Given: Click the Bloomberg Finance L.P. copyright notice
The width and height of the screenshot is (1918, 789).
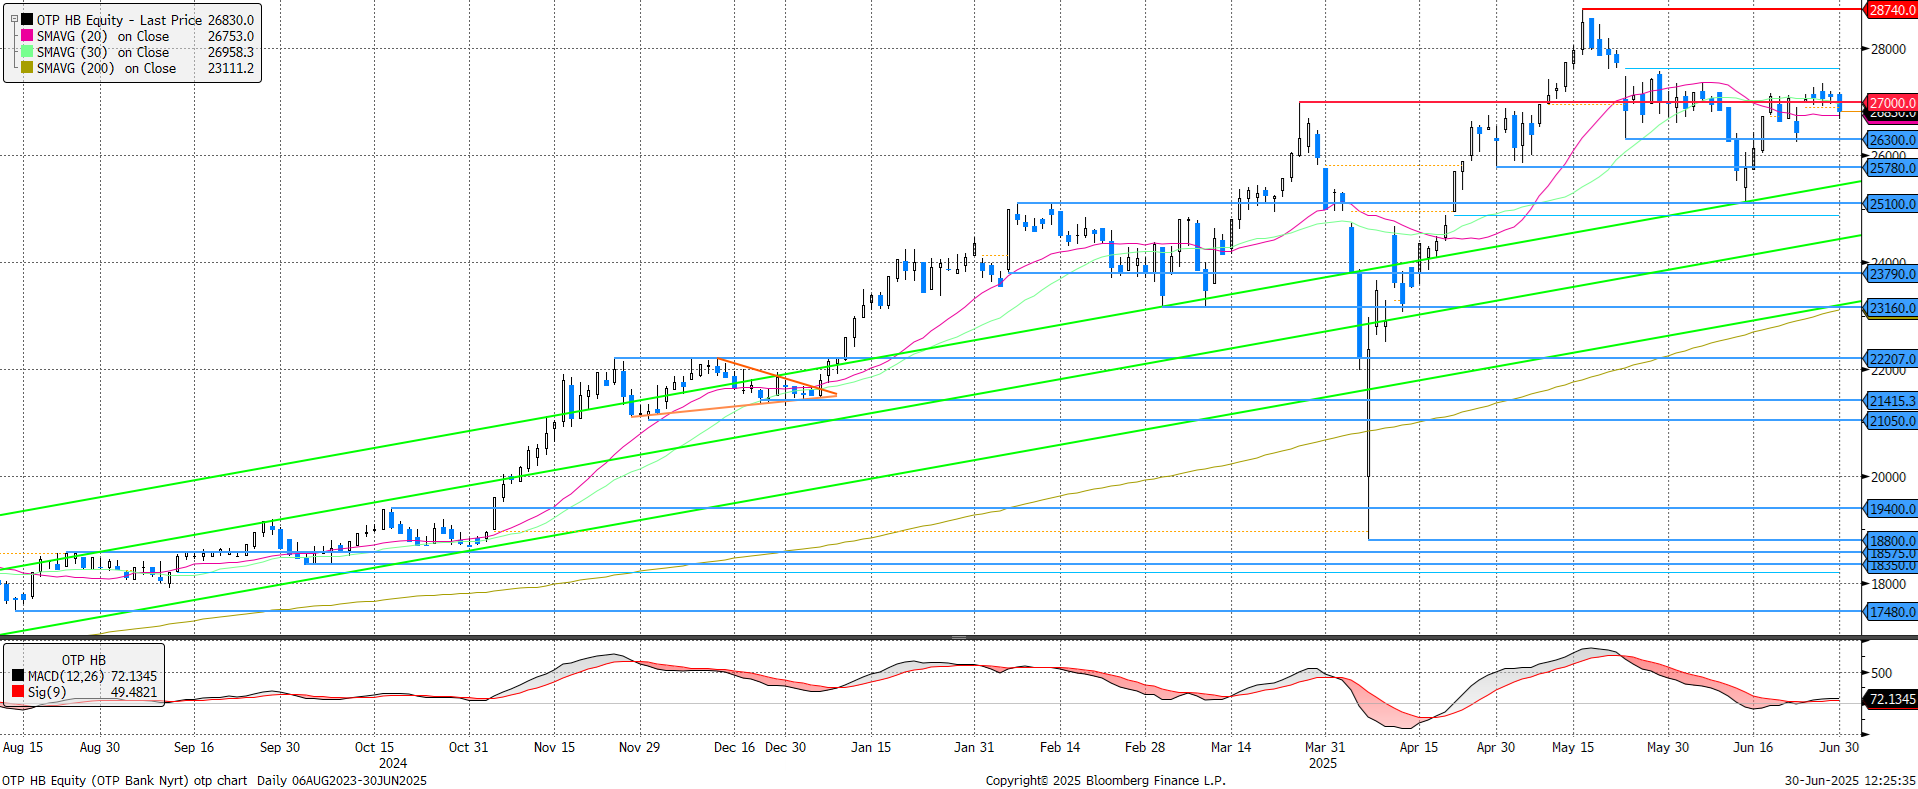Looking at the screenshot, I should tap(1105, 780).
